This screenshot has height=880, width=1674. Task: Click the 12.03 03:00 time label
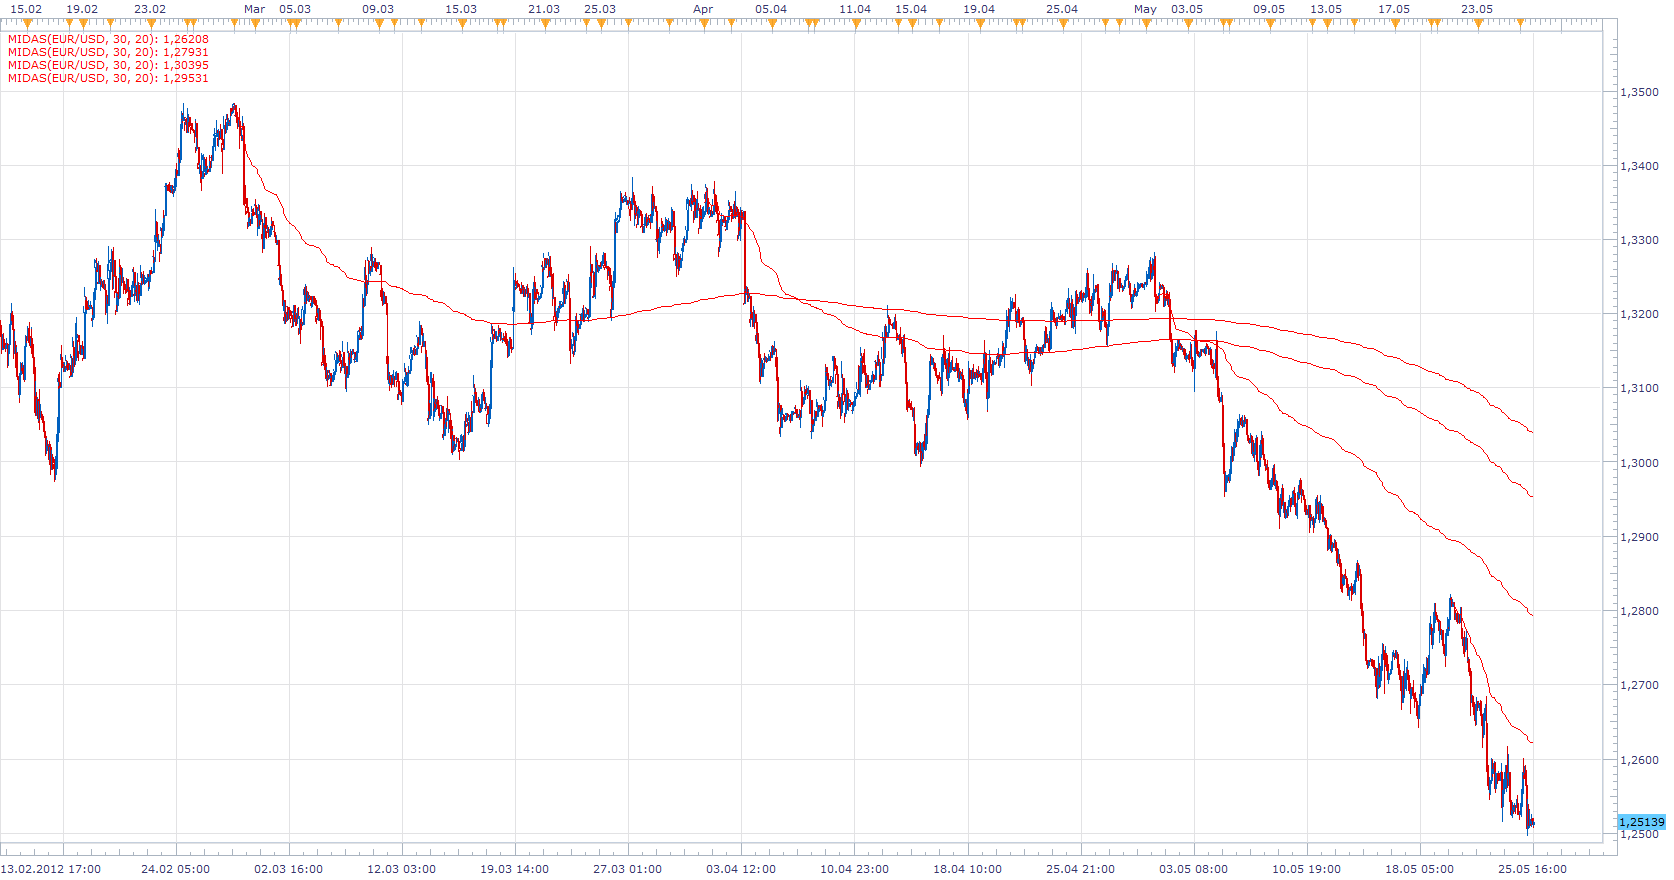[401, 869]
